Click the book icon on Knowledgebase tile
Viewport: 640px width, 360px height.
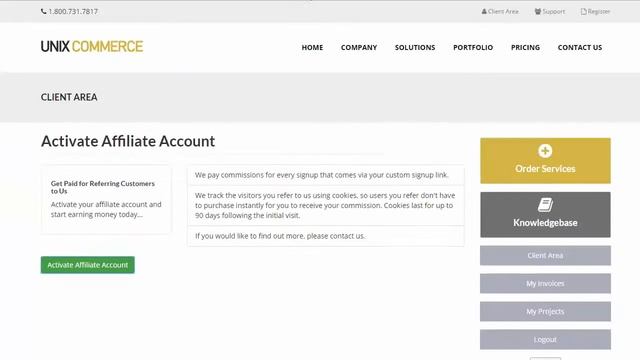coord(545,204)
